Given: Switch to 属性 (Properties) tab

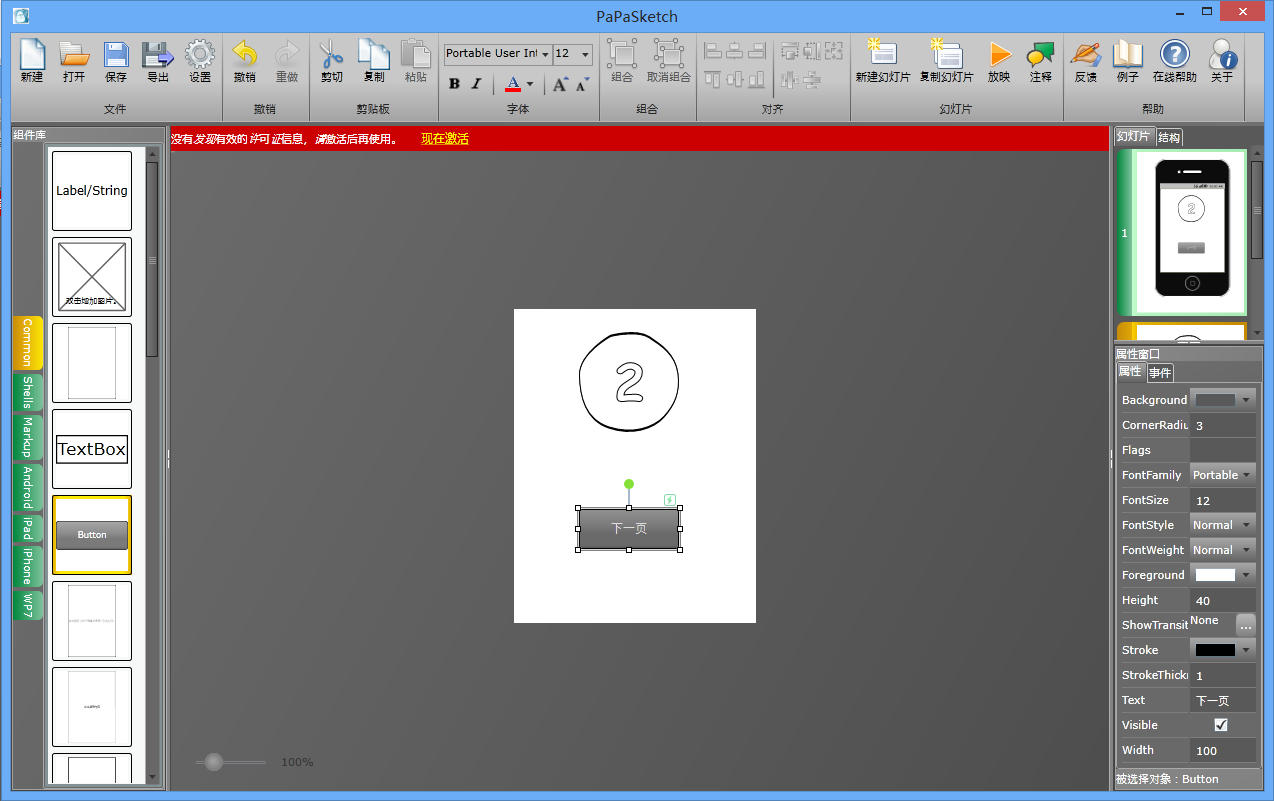Looking at the screenshot, I should pos(1130,371).
